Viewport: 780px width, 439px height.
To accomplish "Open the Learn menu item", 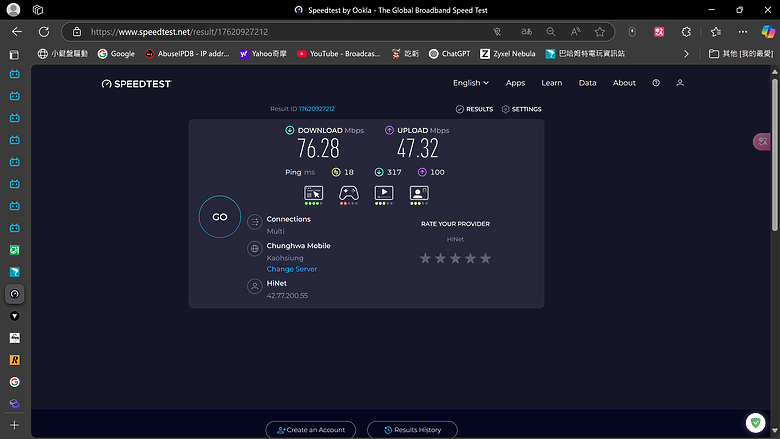I will (552, 83).
